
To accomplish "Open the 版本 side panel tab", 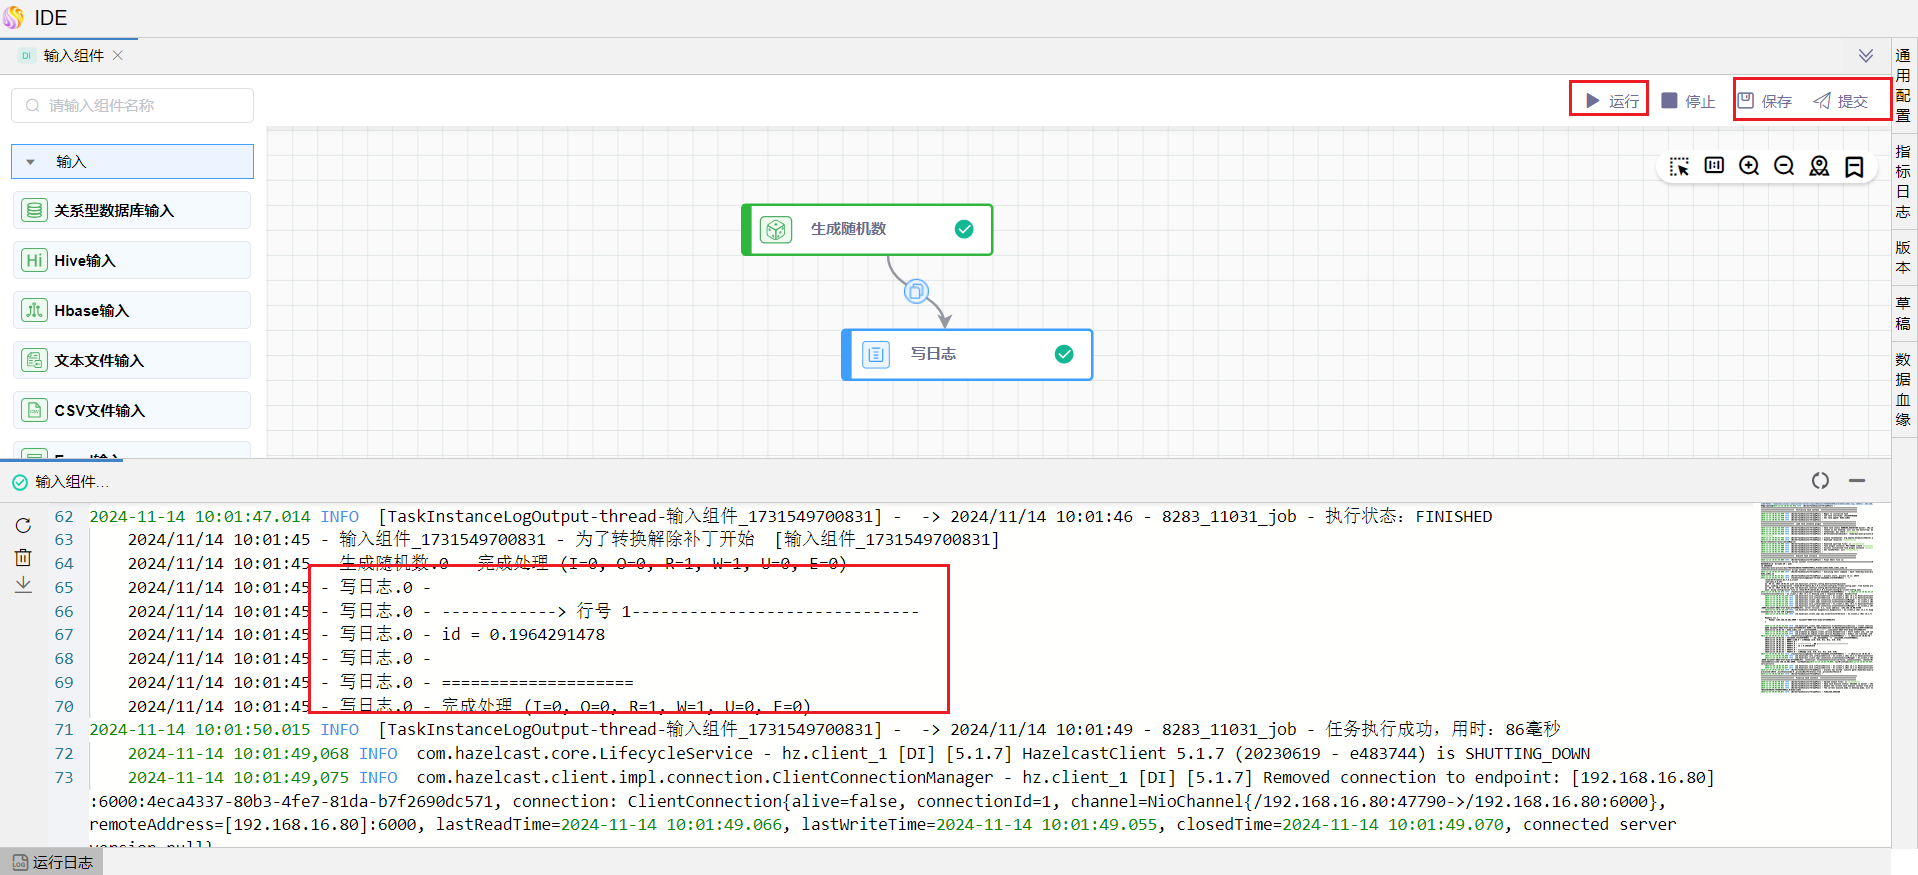I will (x=1902, y=257).
